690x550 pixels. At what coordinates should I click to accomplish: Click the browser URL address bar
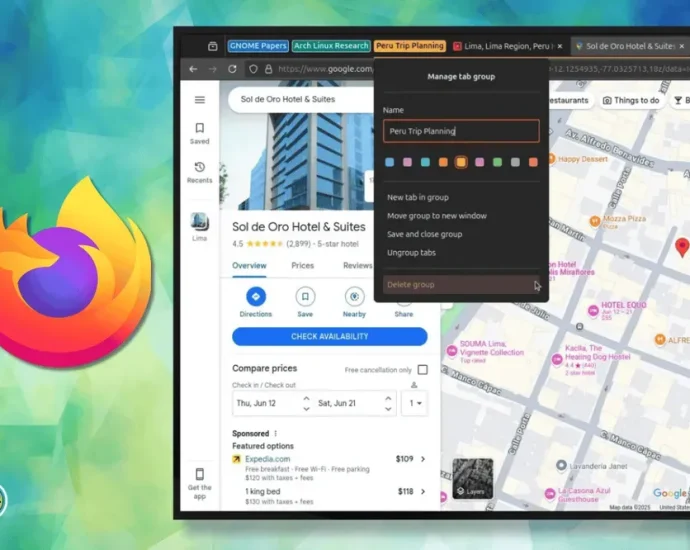(x=326, y=69)
